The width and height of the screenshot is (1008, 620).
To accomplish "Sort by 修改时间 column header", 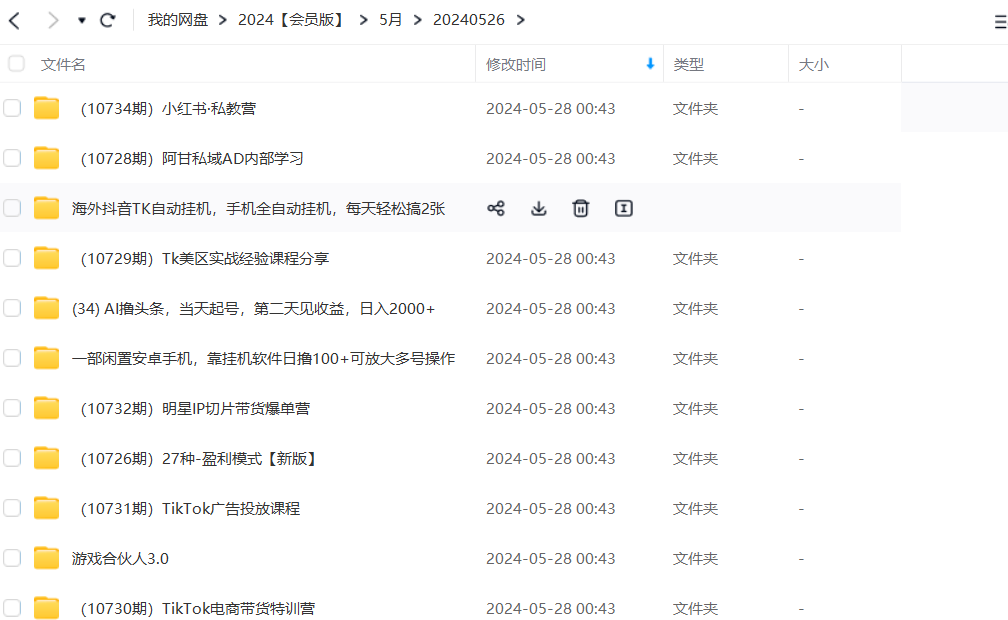I will [x=516, y=64].
